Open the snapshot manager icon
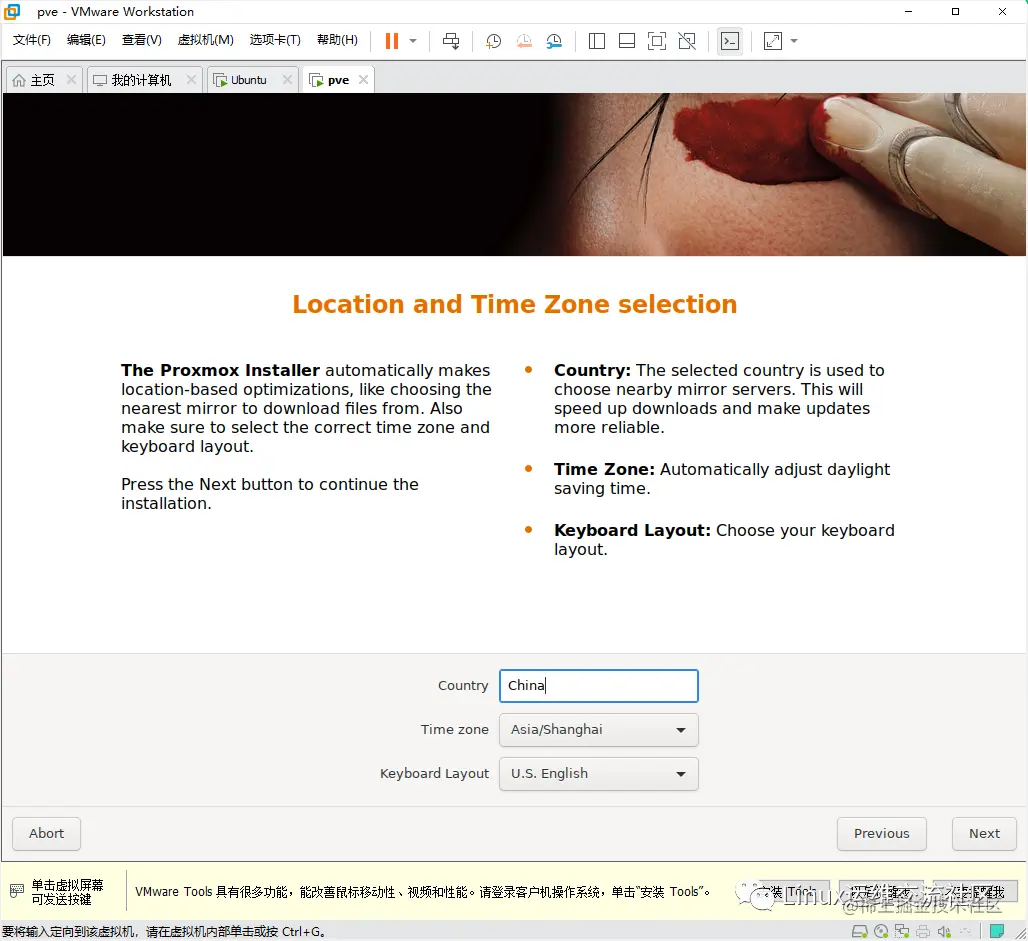 click(554, 41)
